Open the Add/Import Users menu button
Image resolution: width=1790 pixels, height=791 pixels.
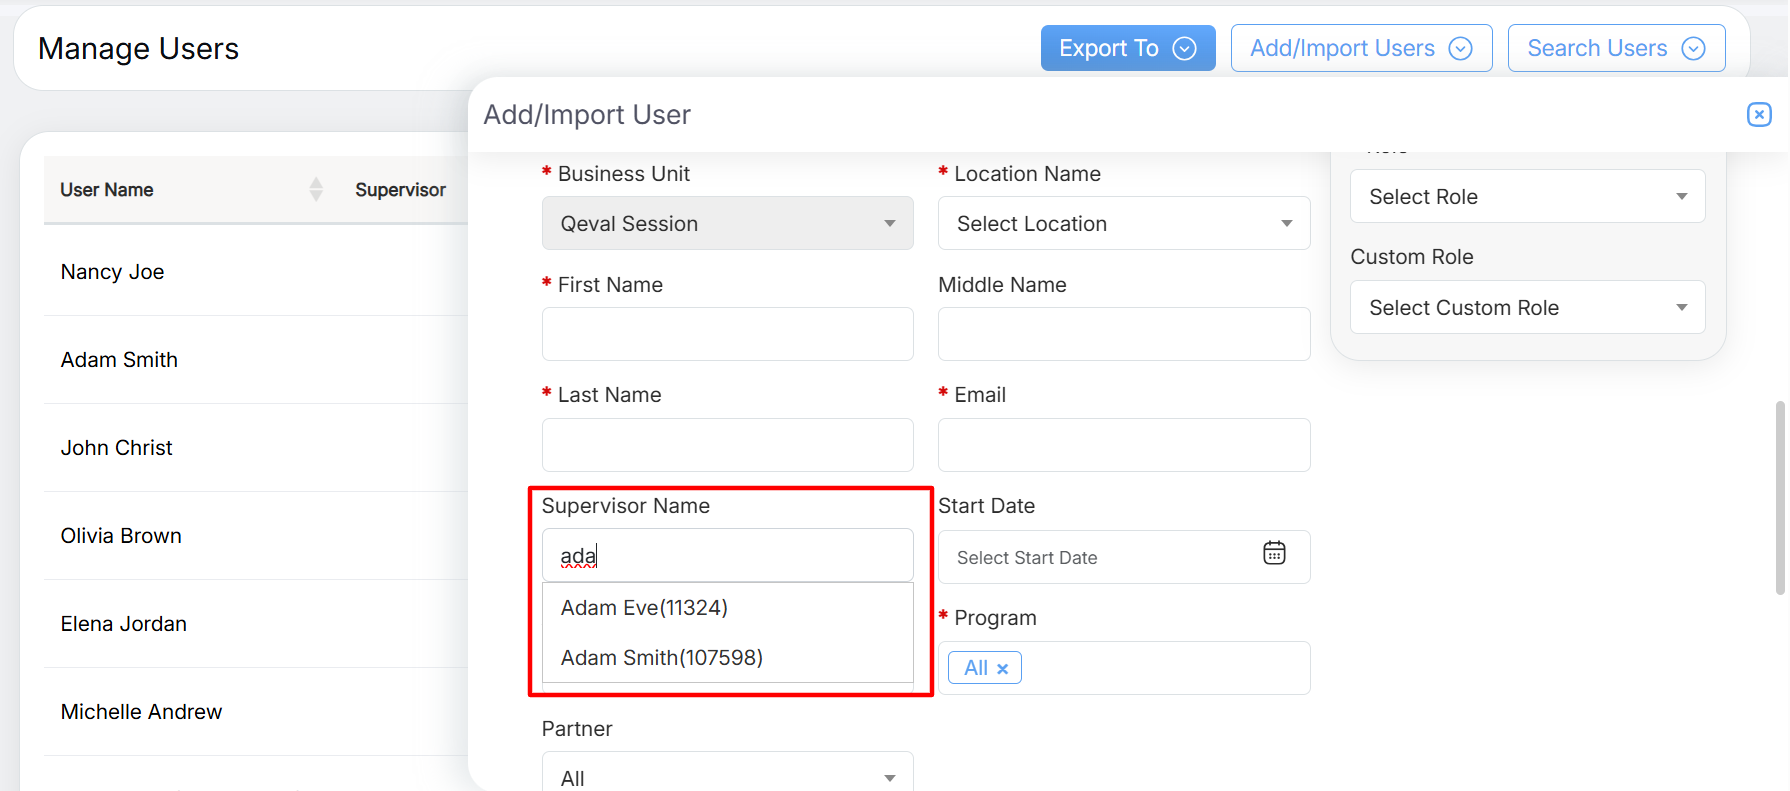coord(1360,48)
